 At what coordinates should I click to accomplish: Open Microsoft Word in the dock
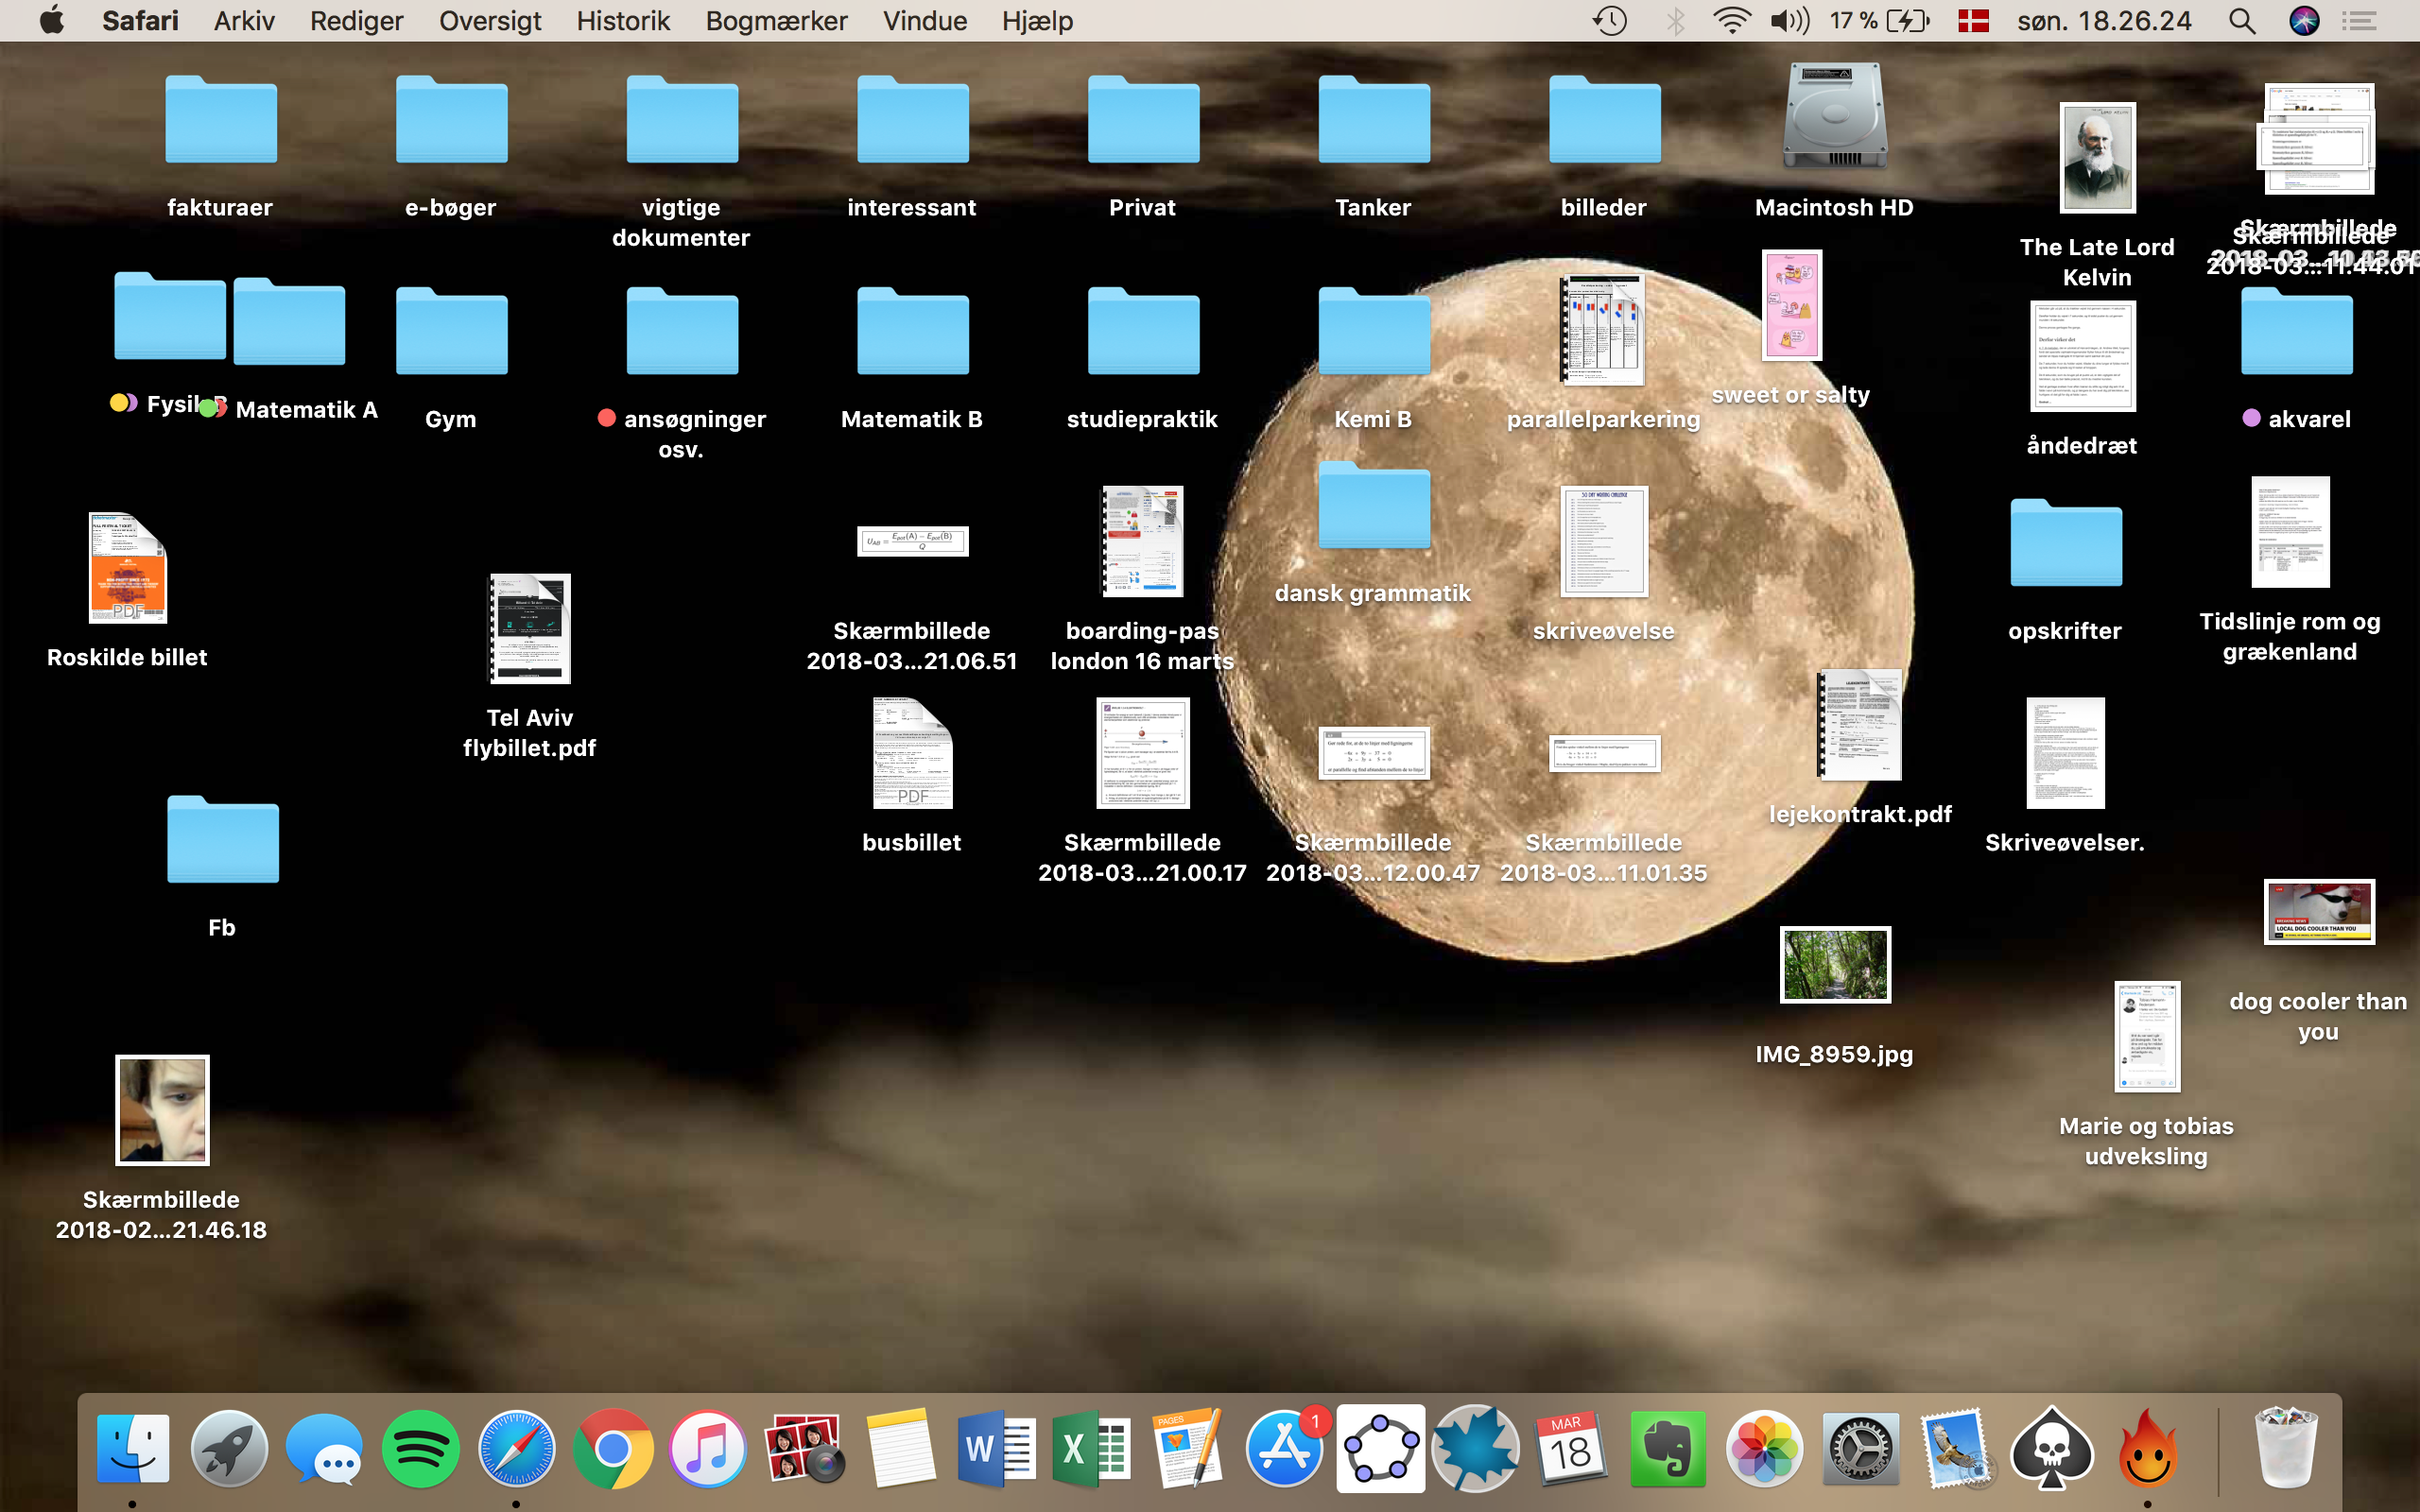[x=995, y=1449]
